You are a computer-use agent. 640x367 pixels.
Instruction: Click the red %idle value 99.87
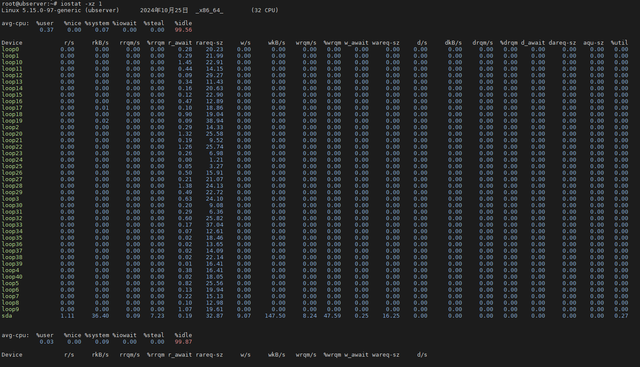pos(183,342)
